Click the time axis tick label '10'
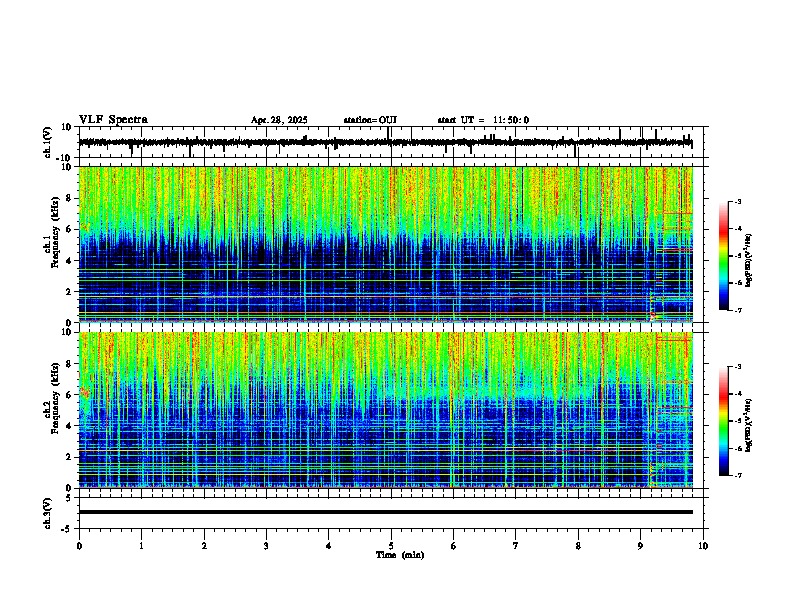The image size is (792, 612). point(703,546)
